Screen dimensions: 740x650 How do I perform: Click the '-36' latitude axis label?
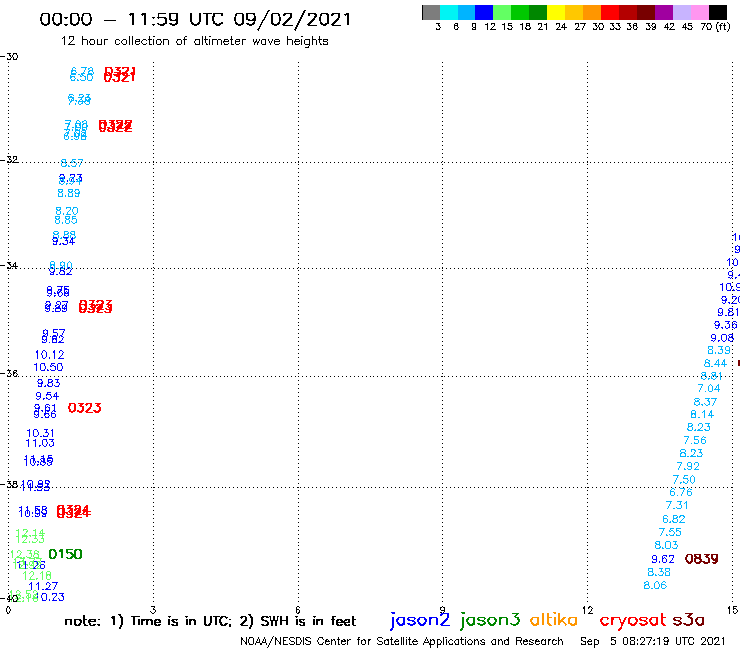click(x=9, y=373)
